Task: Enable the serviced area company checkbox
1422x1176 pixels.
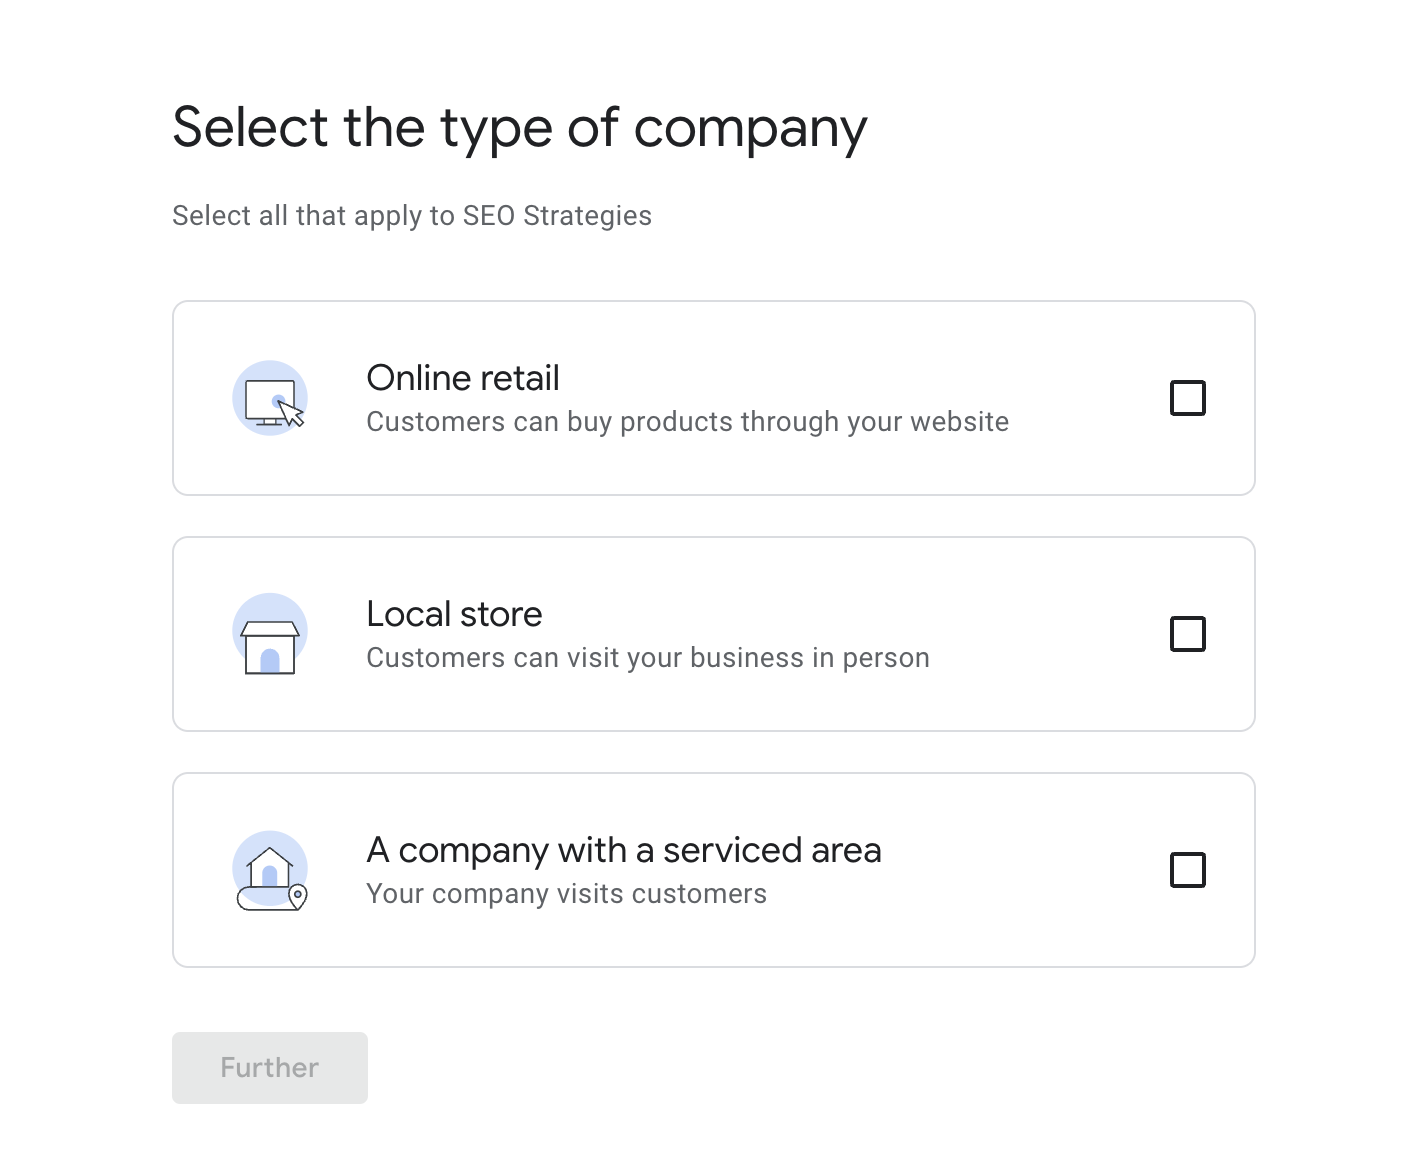Action: point(1187,870)
